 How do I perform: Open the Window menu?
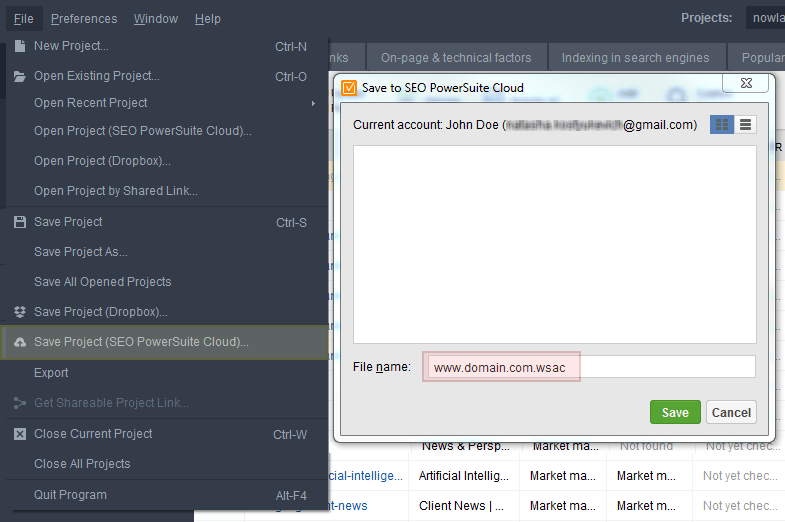point(156,19)
